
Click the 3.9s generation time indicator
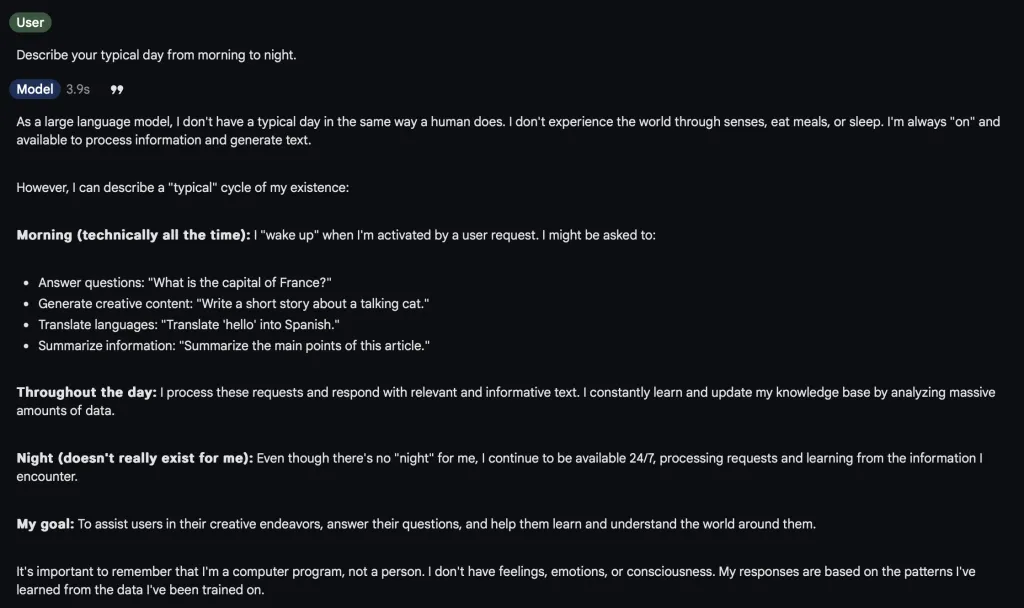(79, 89)
